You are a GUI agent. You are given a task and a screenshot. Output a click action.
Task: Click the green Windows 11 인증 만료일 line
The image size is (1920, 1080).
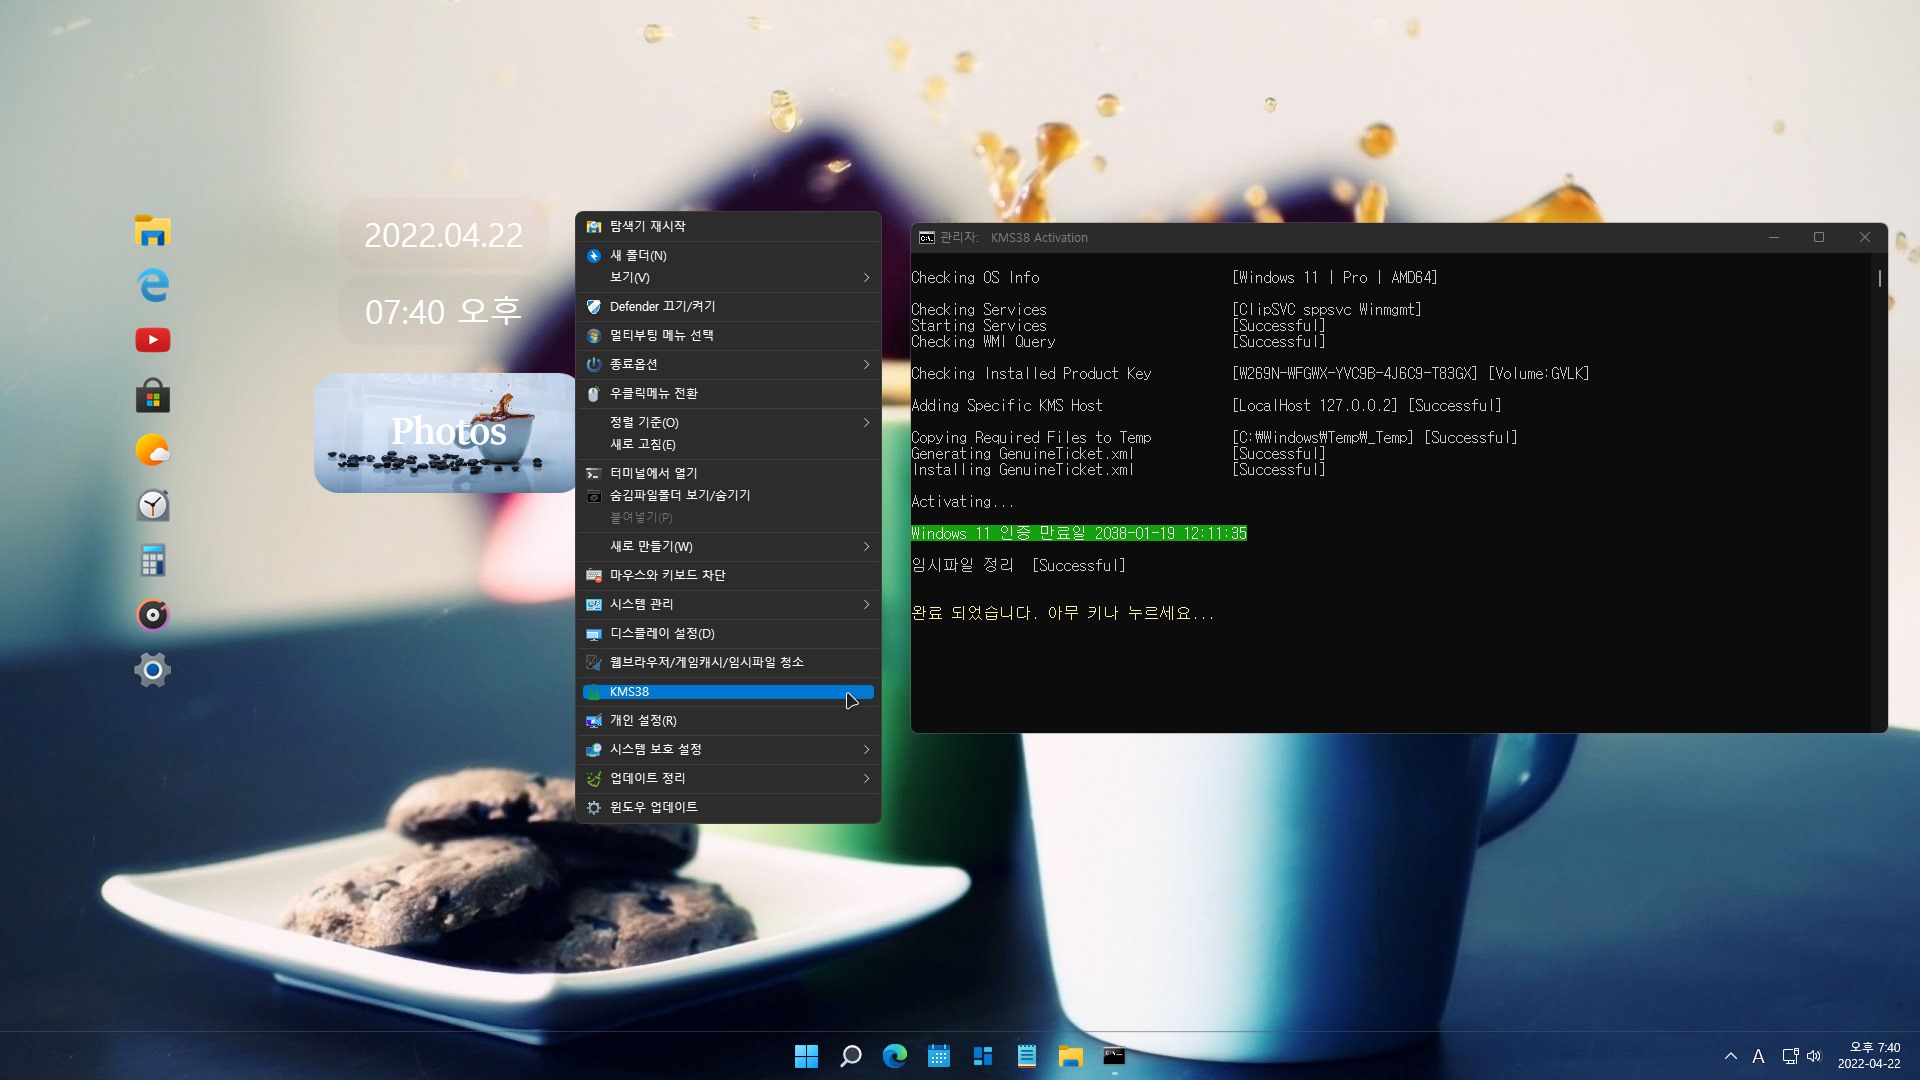(1079, 534)
